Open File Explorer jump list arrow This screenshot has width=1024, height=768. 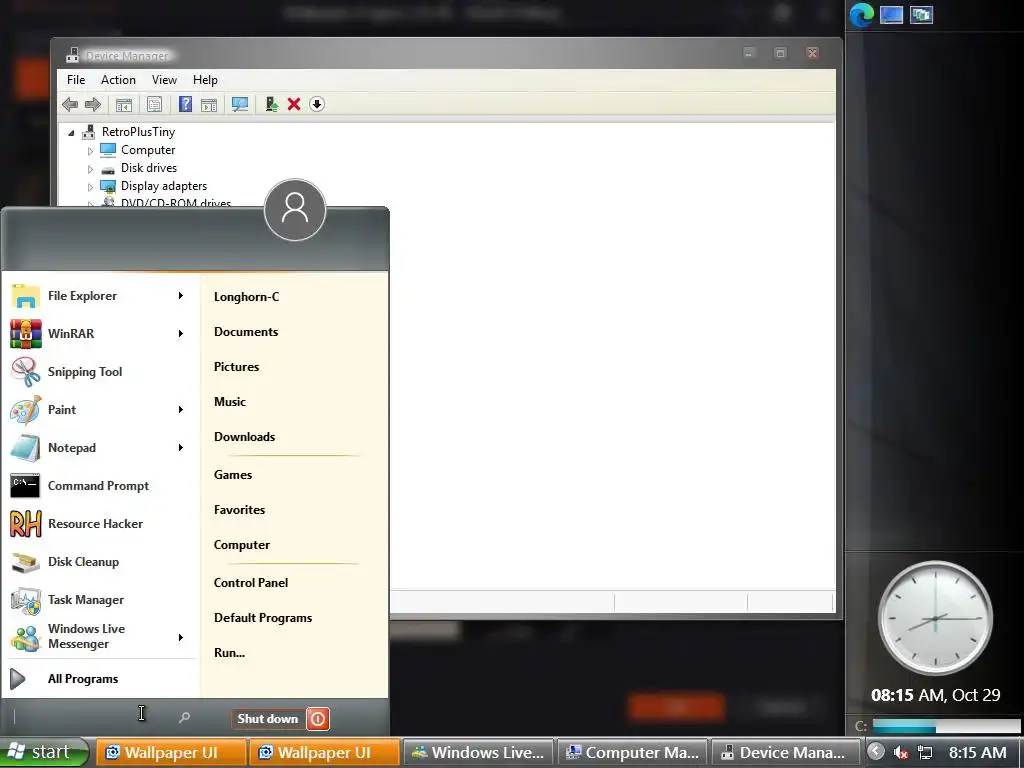coord(181,296)
